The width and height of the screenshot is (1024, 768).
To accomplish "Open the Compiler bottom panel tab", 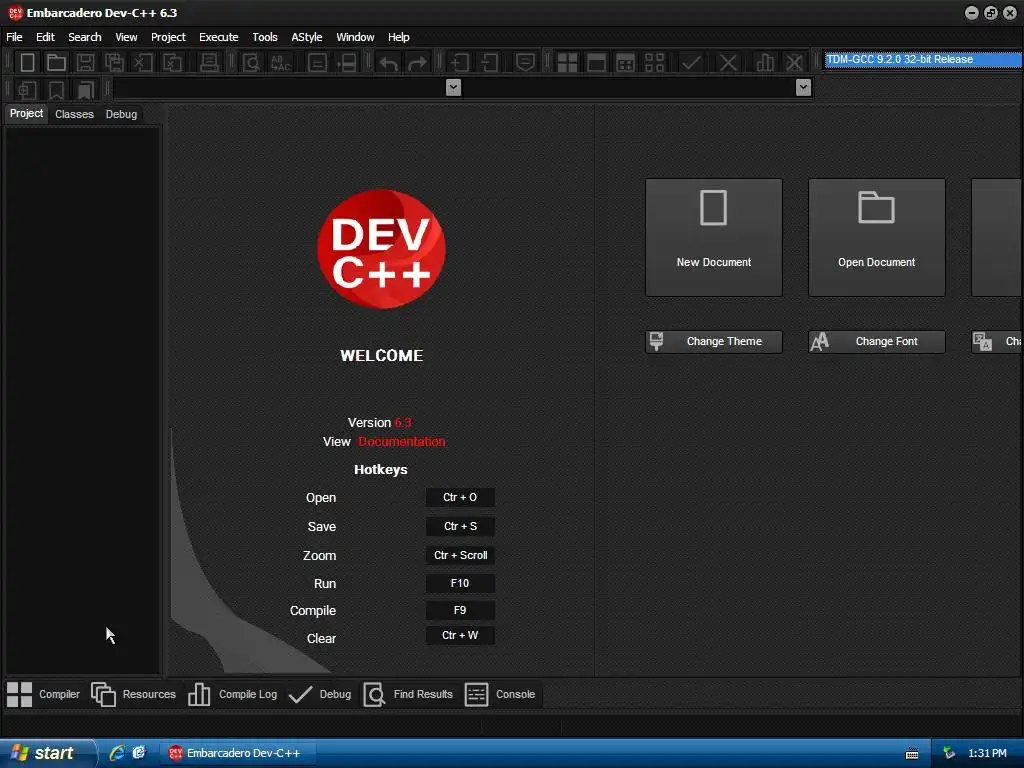I will (x=44, y=694).
